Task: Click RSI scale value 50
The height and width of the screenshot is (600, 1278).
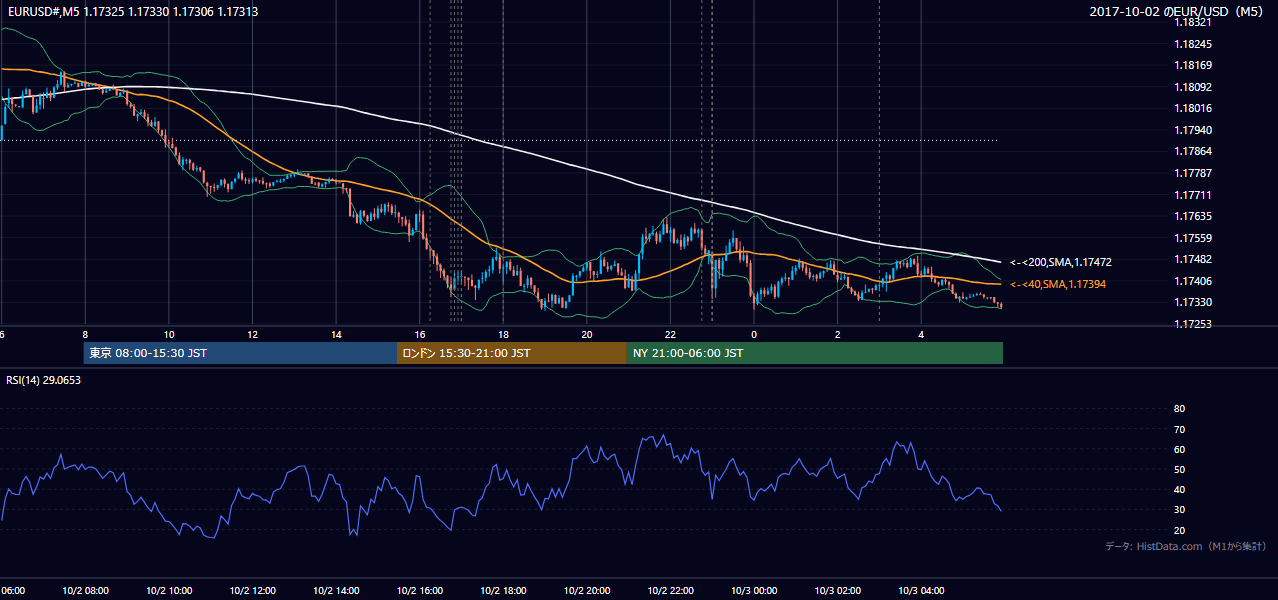Action: coord(1179,469)
